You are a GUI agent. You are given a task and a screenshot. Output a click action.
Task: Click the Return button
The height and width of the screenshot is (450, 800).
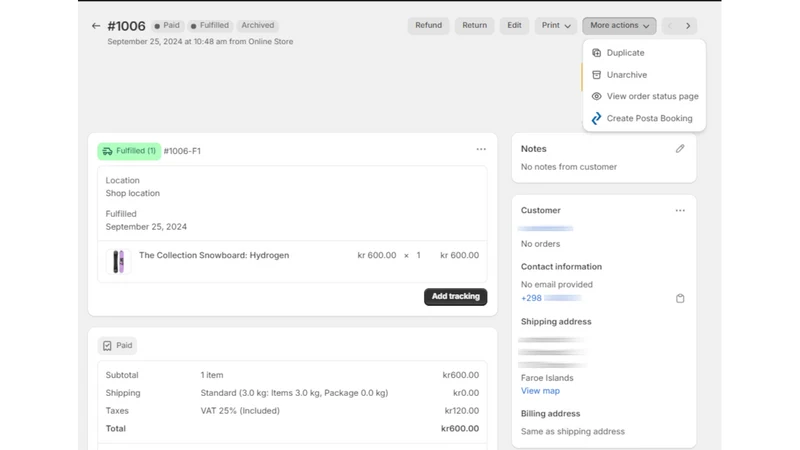pyautogui.click(x=474, y=26)
